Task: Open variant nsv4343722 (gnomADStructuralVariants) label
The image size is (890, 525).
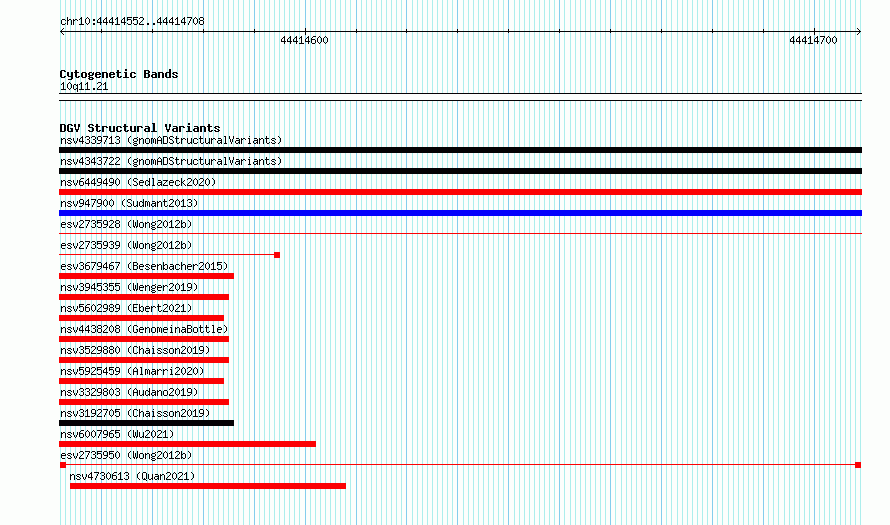Action: 171,161
